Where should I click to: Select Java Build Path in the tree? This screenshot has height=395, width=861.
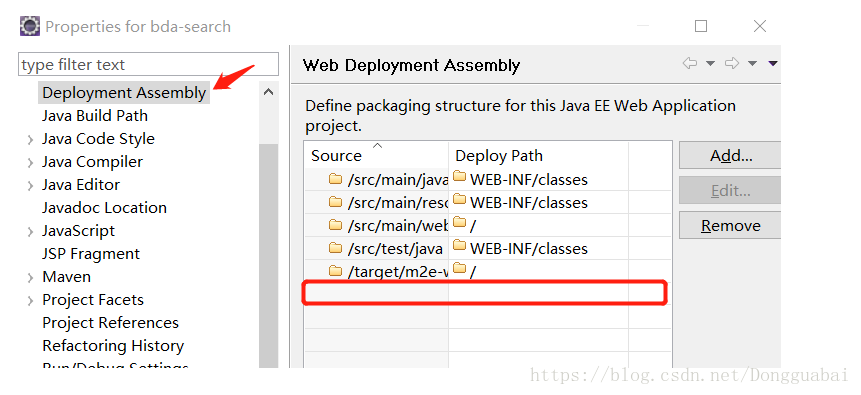95,116
